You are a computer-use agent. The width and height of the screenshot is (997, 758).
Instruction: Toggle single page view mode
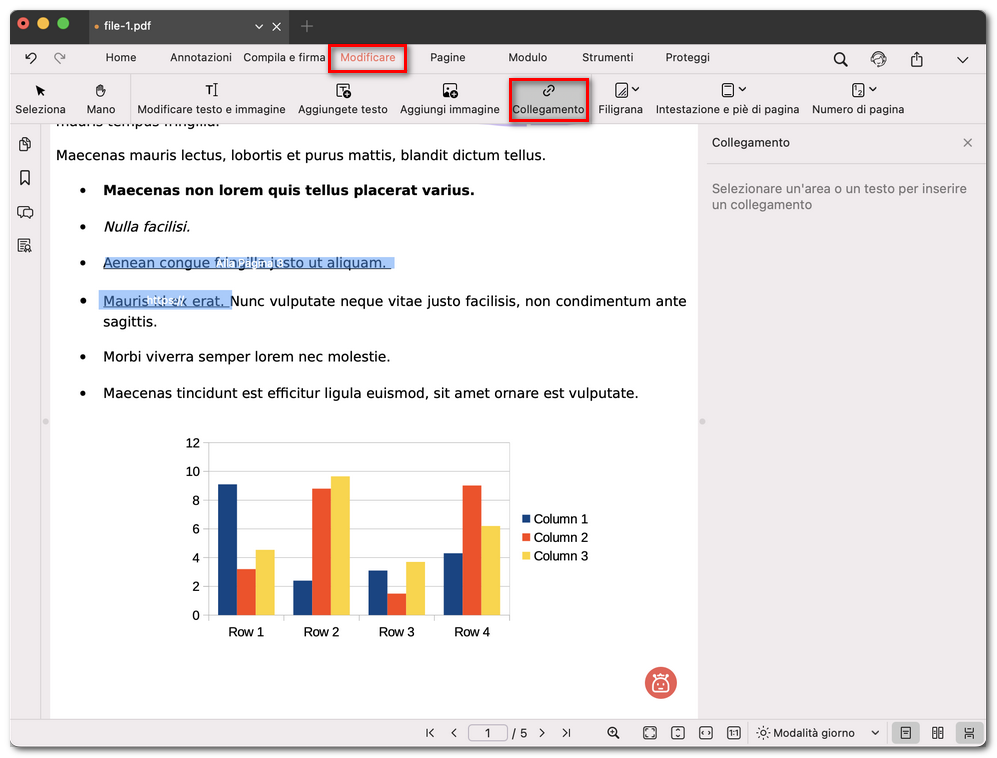tap(905, 733)
